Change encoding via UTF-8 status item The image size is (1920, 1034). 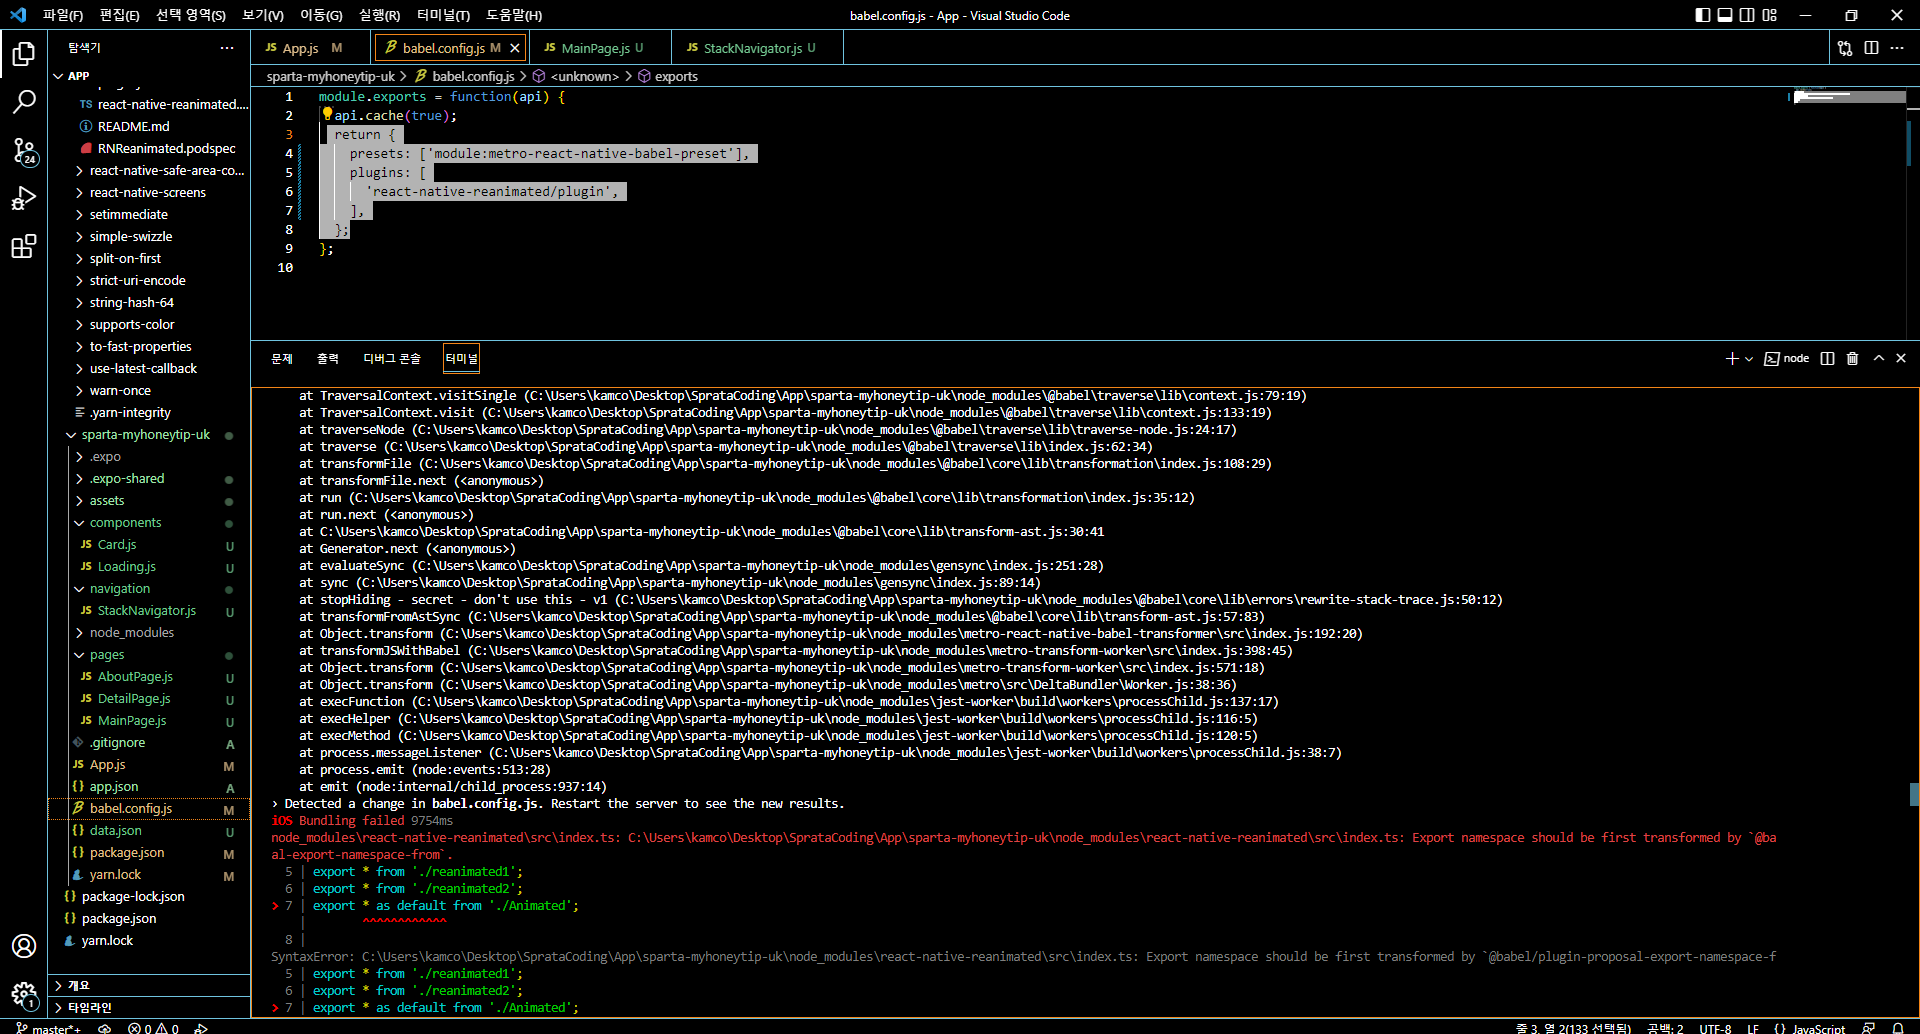tap(1715, 1027)
